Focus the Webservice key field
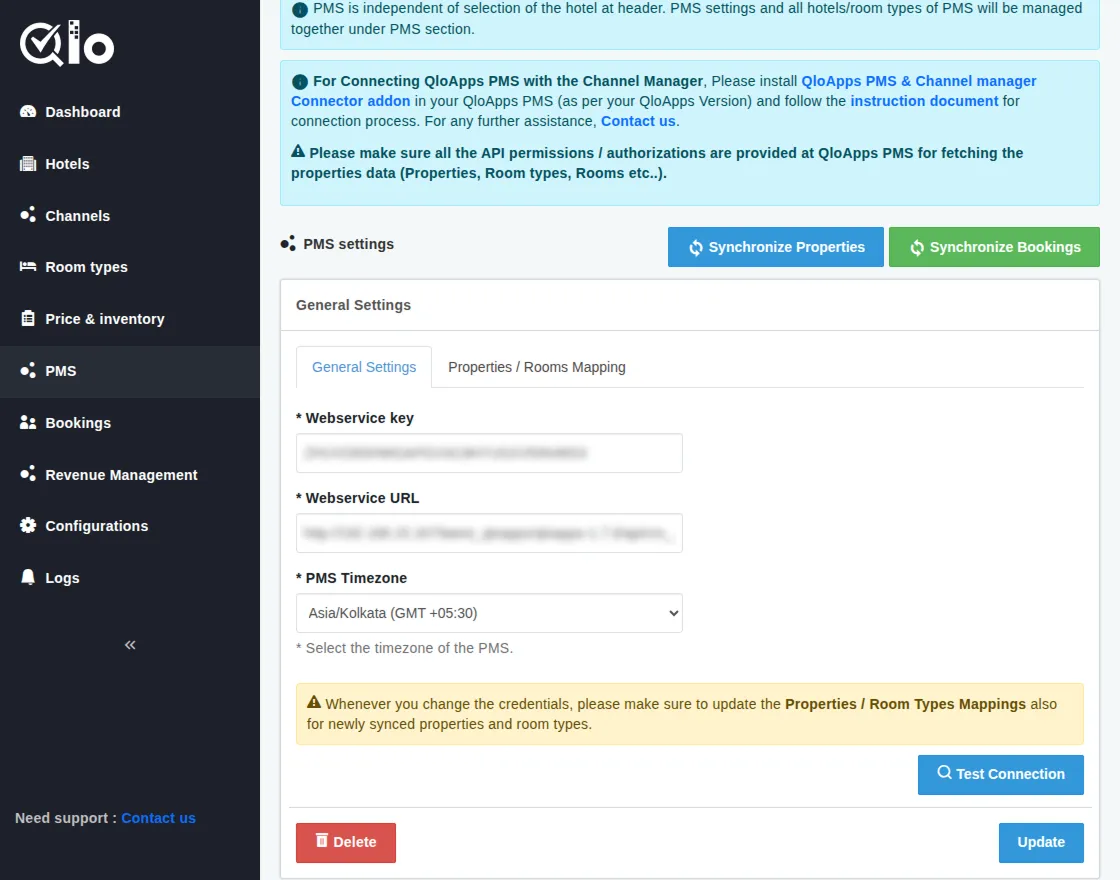 (489, 453)
